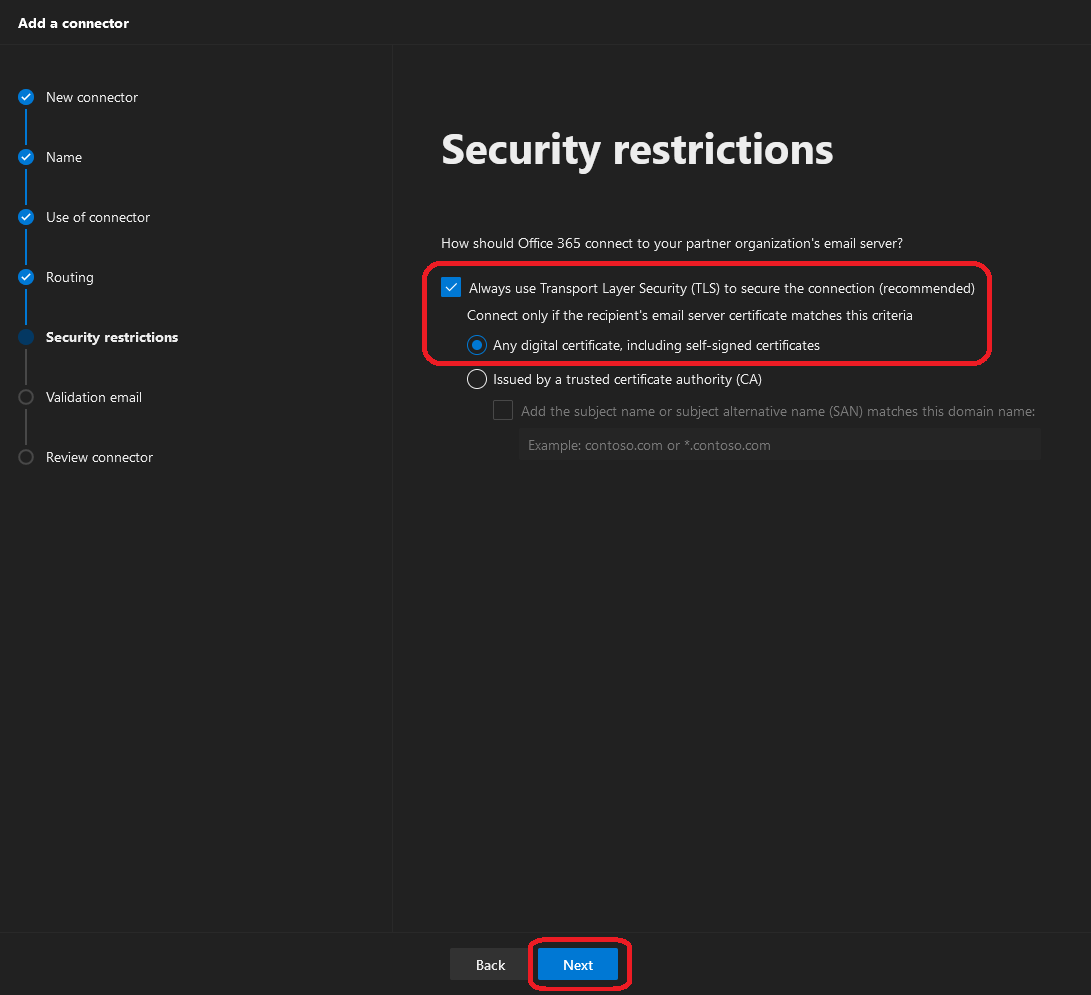Click the Validation email step circle
The width and height of the screenshot is (1091, 995).
[x=26, y=397]
